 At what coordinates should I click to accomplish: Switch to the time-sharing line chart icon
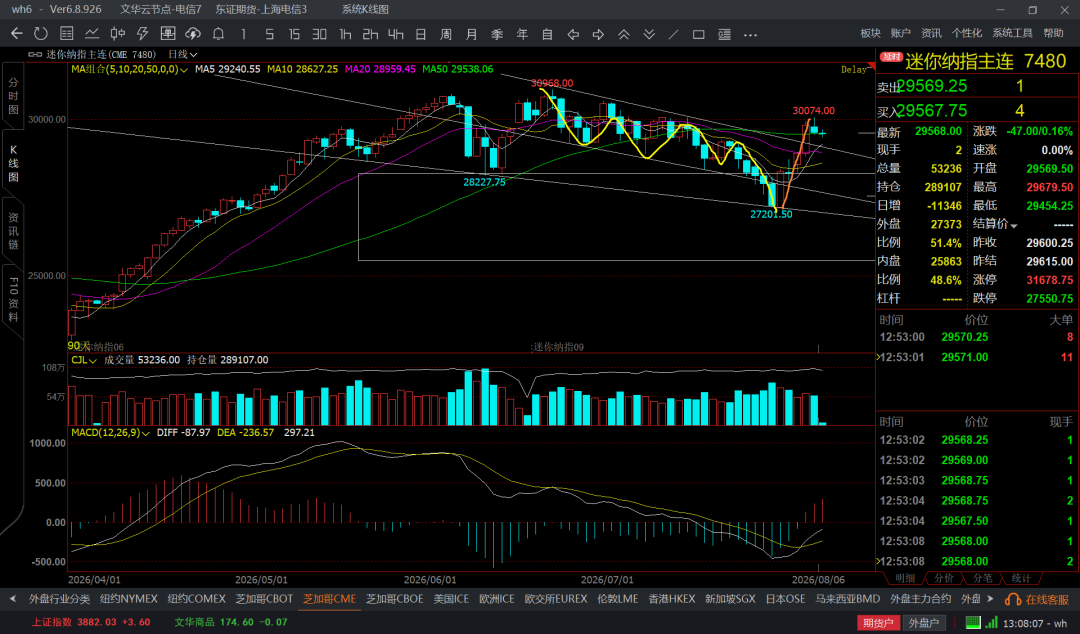[x=92, y=34]
